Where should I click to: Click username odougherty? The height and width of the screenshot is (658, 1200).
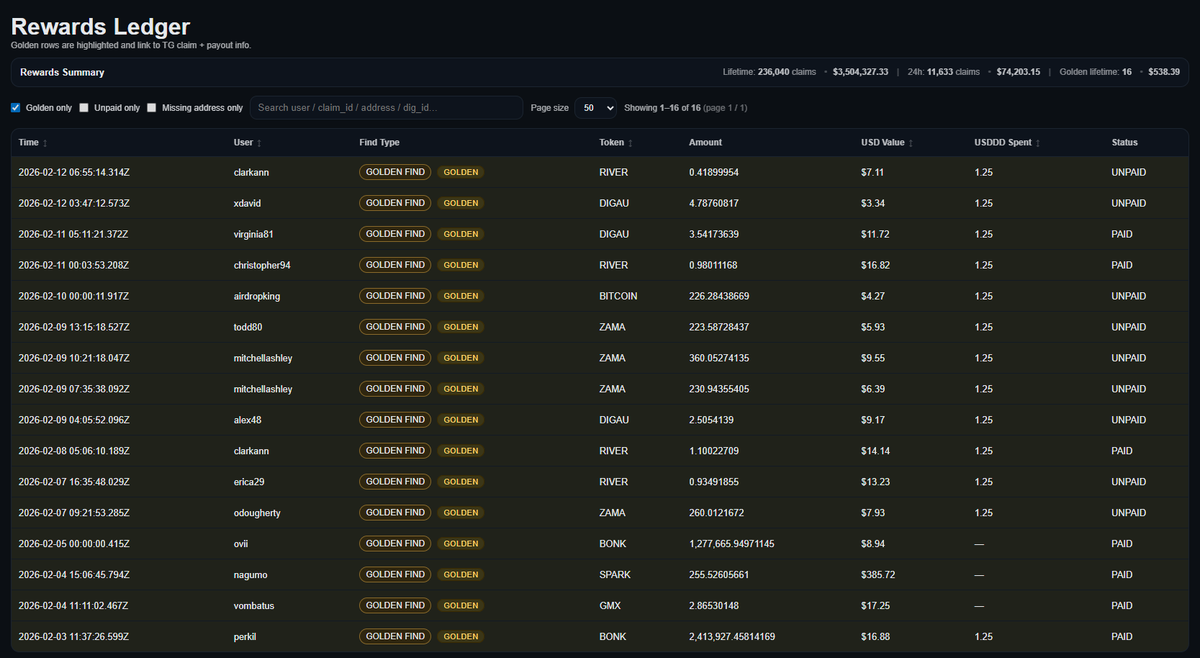point(257,513)
